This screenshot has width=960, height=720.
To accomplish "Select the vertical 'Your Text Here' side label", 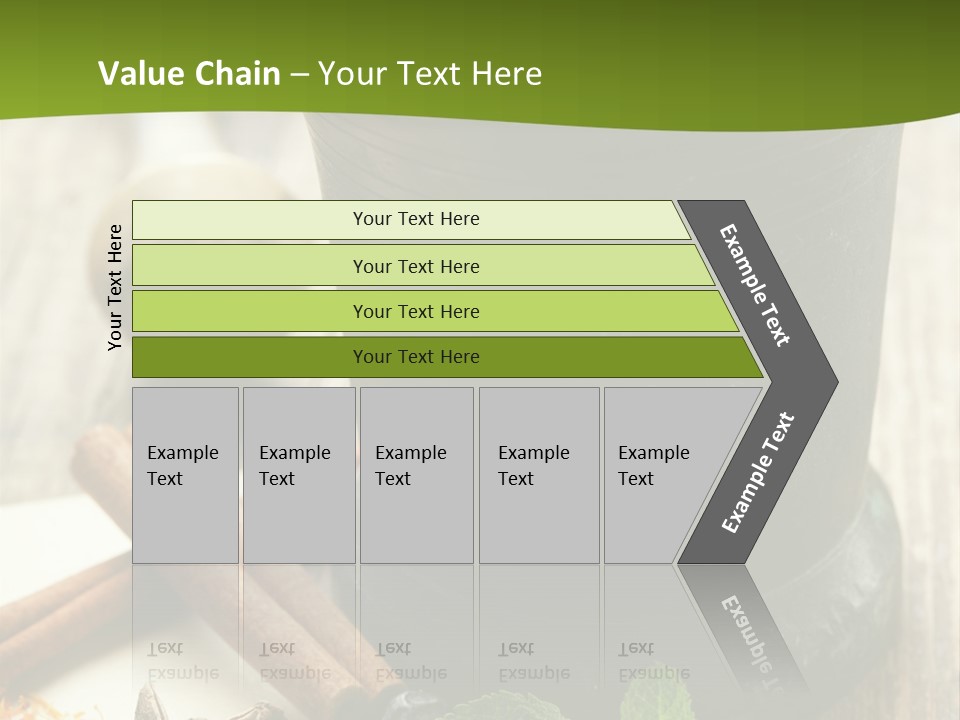I will (115, 288).
